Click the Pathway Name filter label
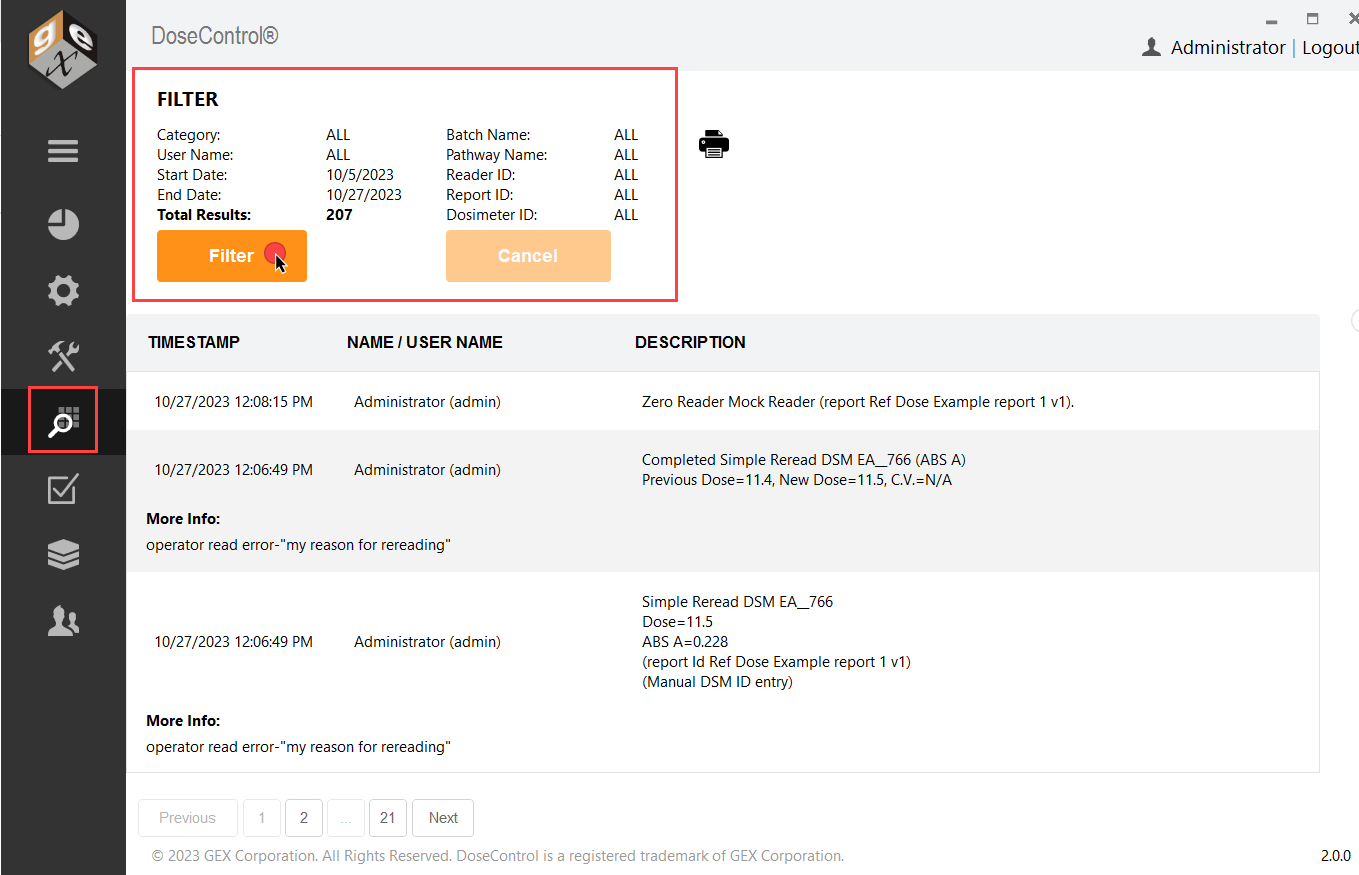Image resolution: width=1359 pixels, height=875 pixels. pyautogui.click(x=497, y=155)
